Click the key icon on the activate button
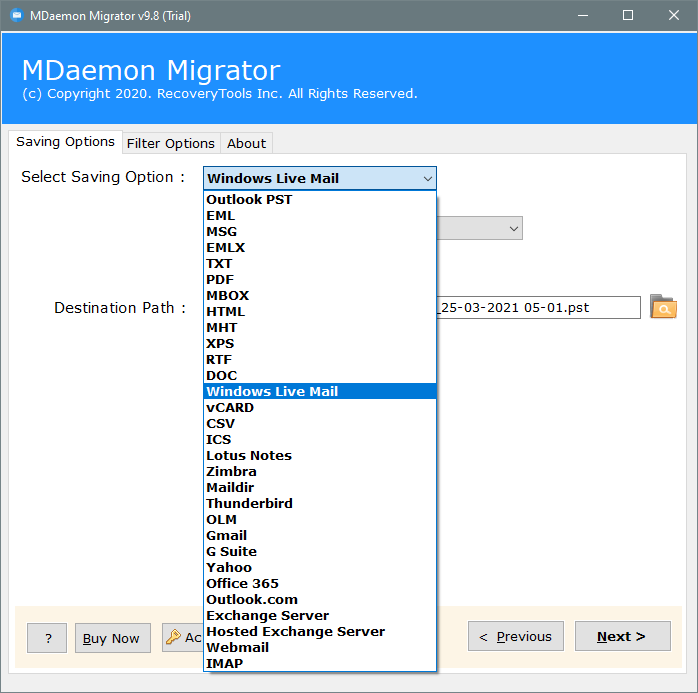Image resolution: width=698 pixels, height=693 pixels. [x=173, y=637]
